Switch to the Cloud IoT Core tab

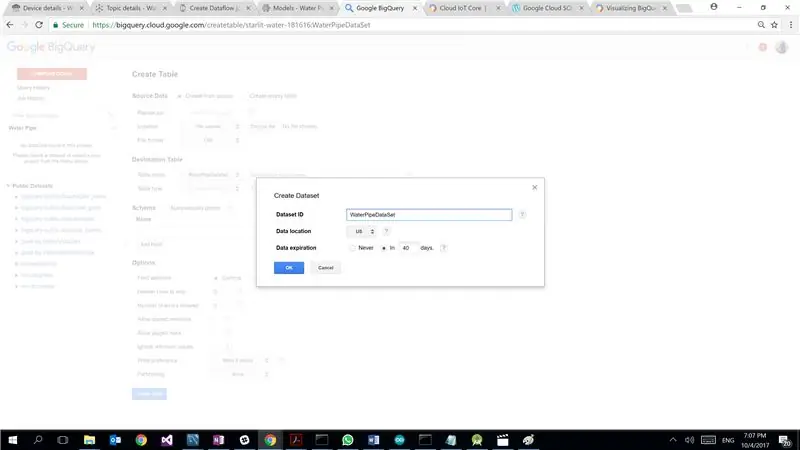point(463,8)
